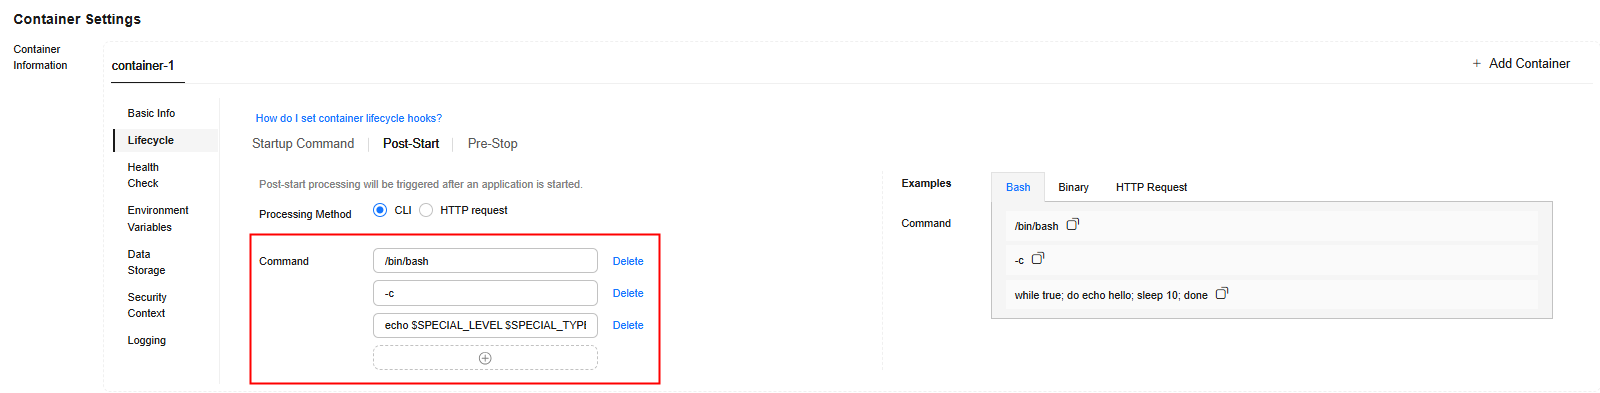Click the example text 'while true; do echo hello; sleep 10; done'
Viewport: 1600px width, 393px height.
point(1111,295)
